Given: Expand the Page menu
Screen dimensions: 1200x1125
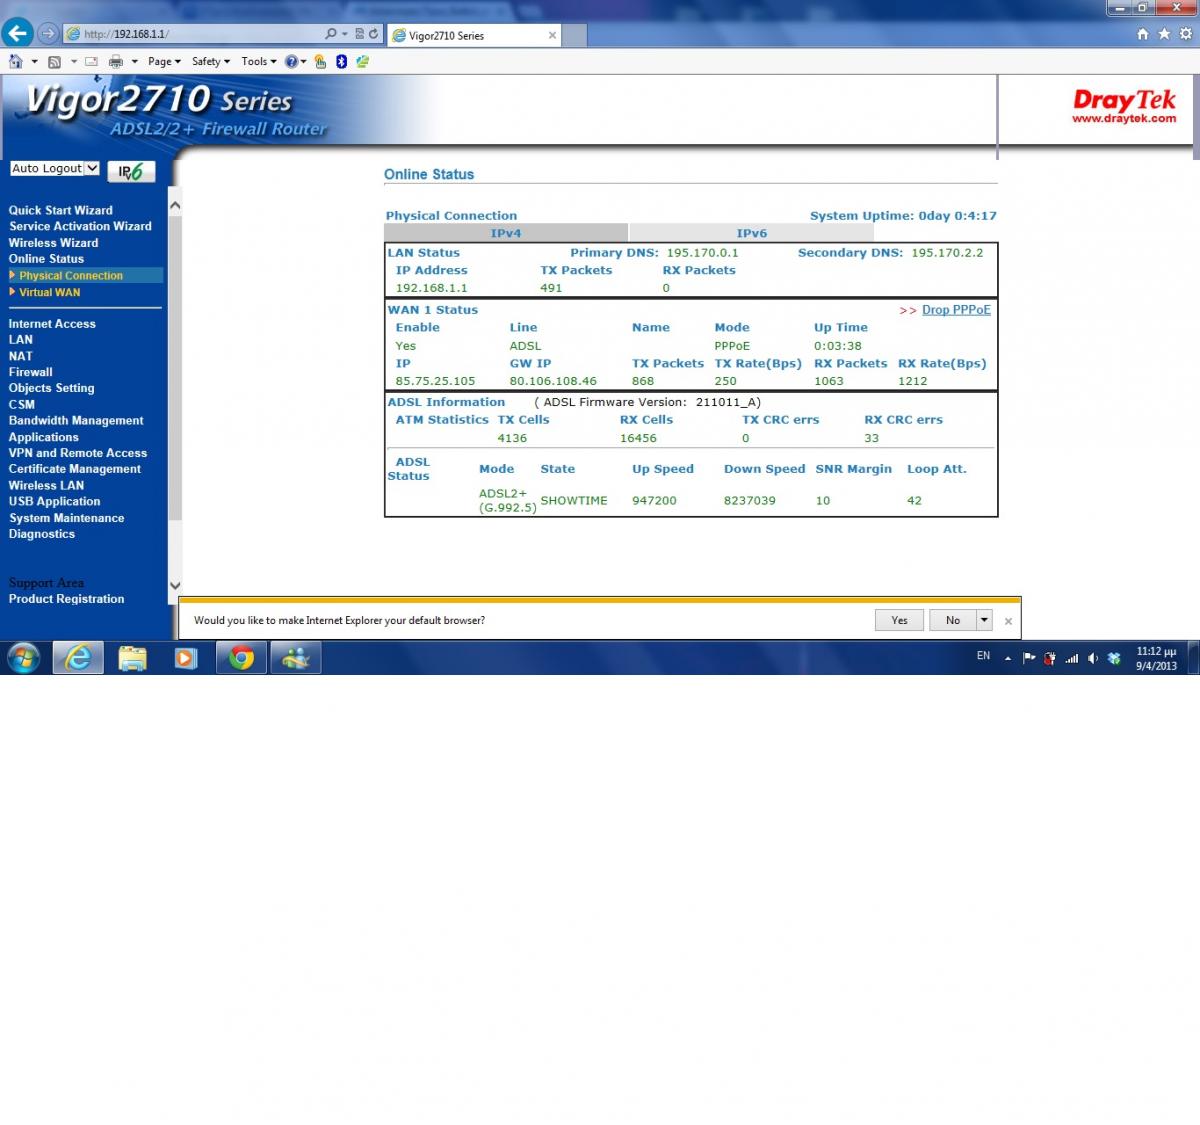Looking at the screenshot, I should click(x=164, y=61).
